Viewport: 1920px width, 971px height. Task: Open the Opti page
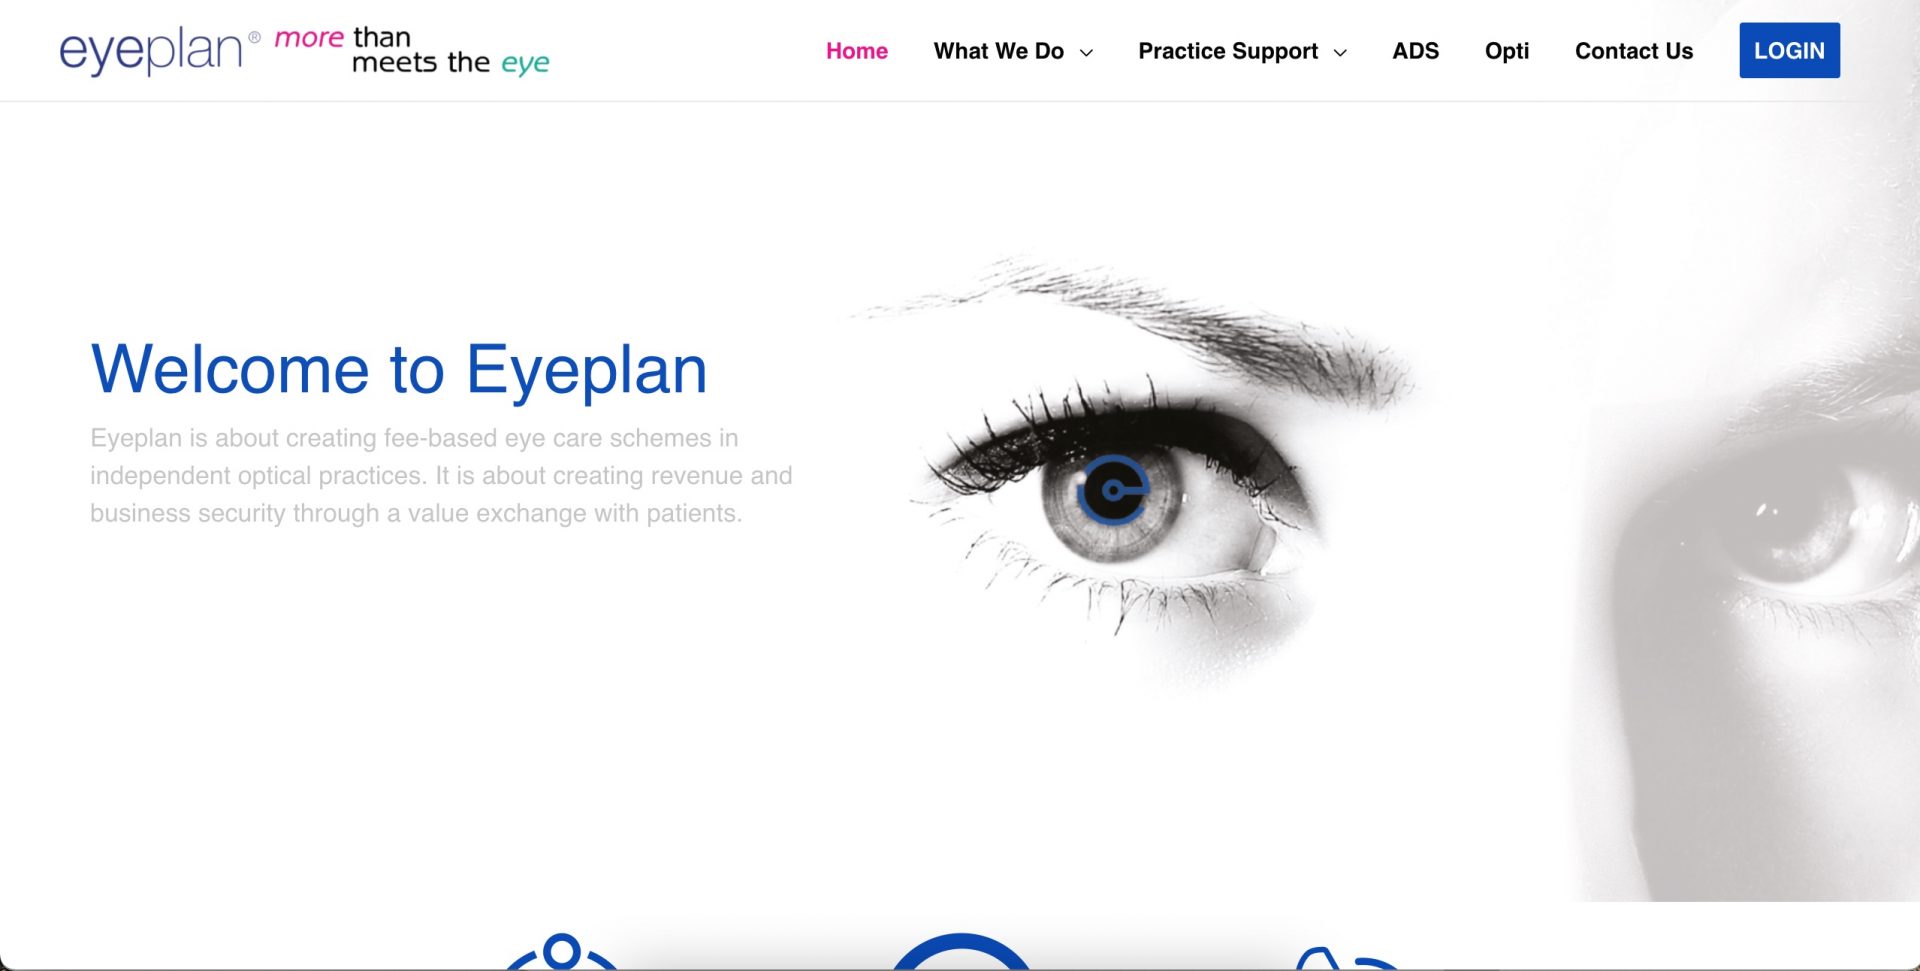[x=1507, y=51]
